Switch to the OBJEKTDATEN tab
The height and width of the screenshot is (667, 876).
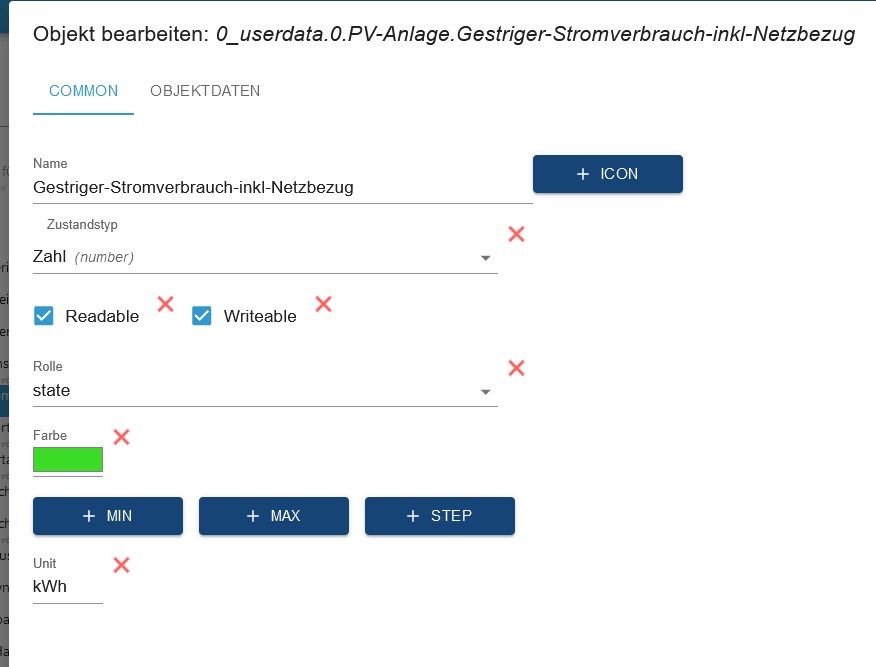click(x=205, y=91)
